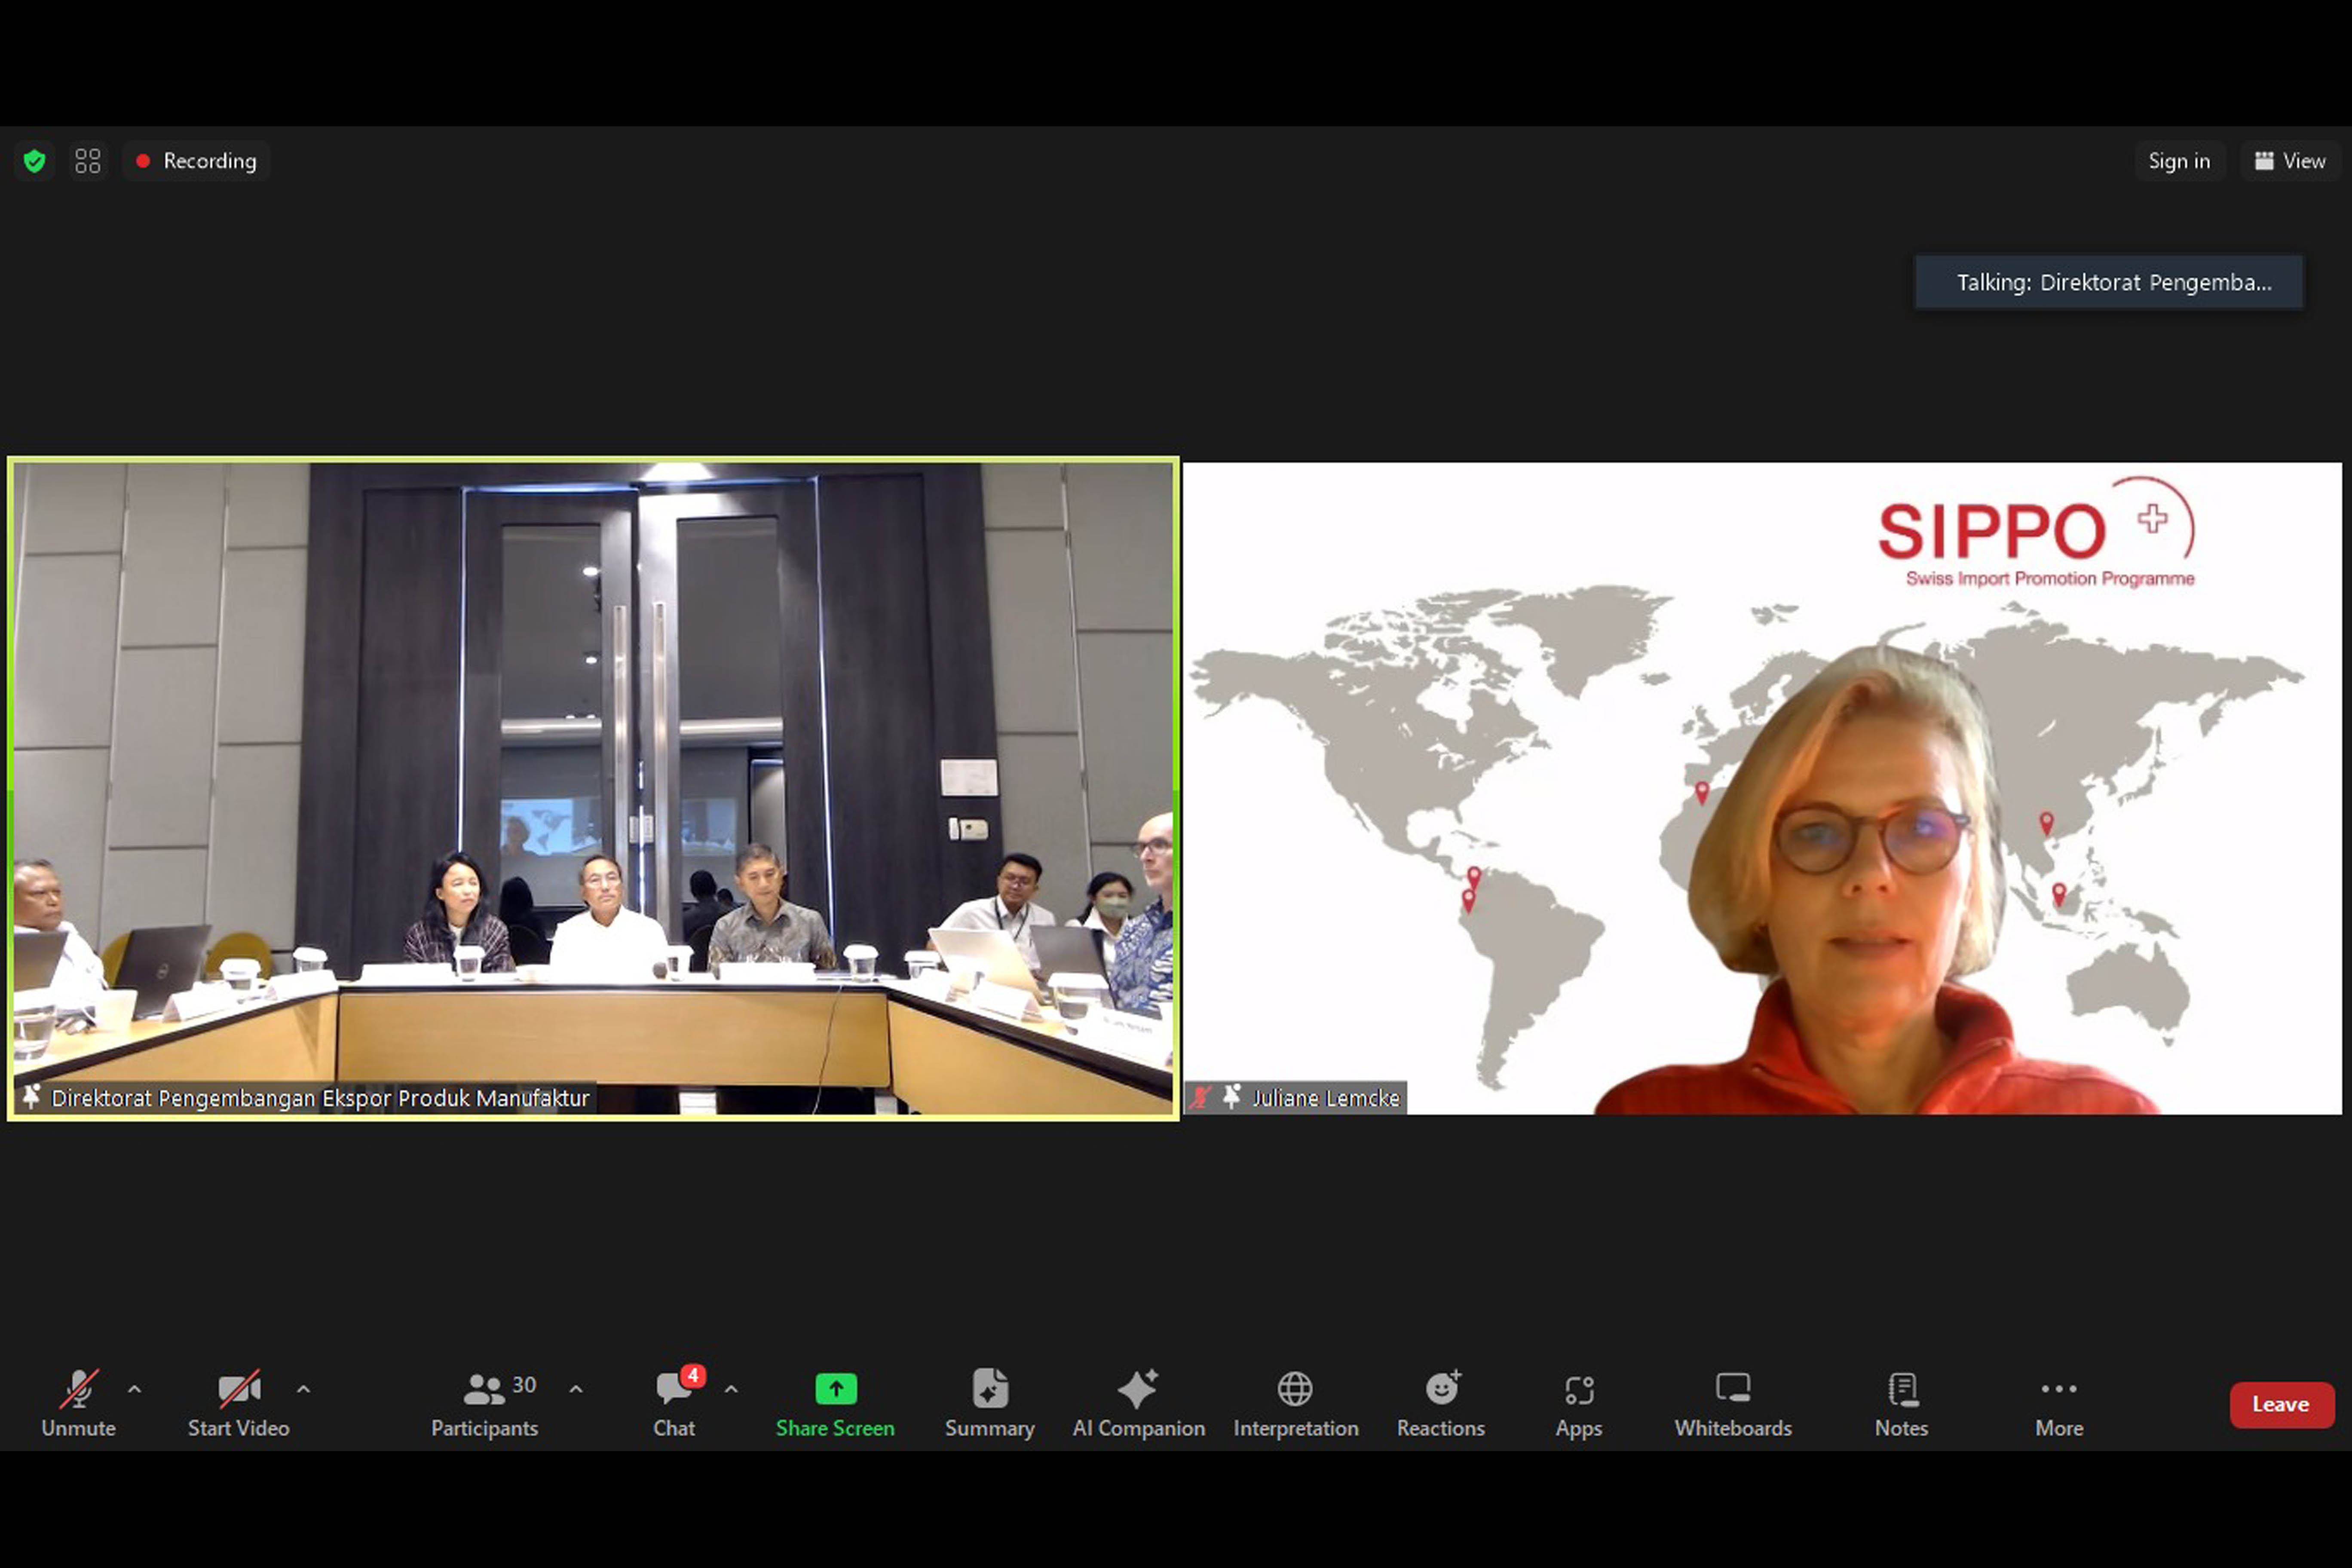Click the participant count 30
Image resolution: width=2352 pixels, height=1568 pixels.
tap(525, 1385)
